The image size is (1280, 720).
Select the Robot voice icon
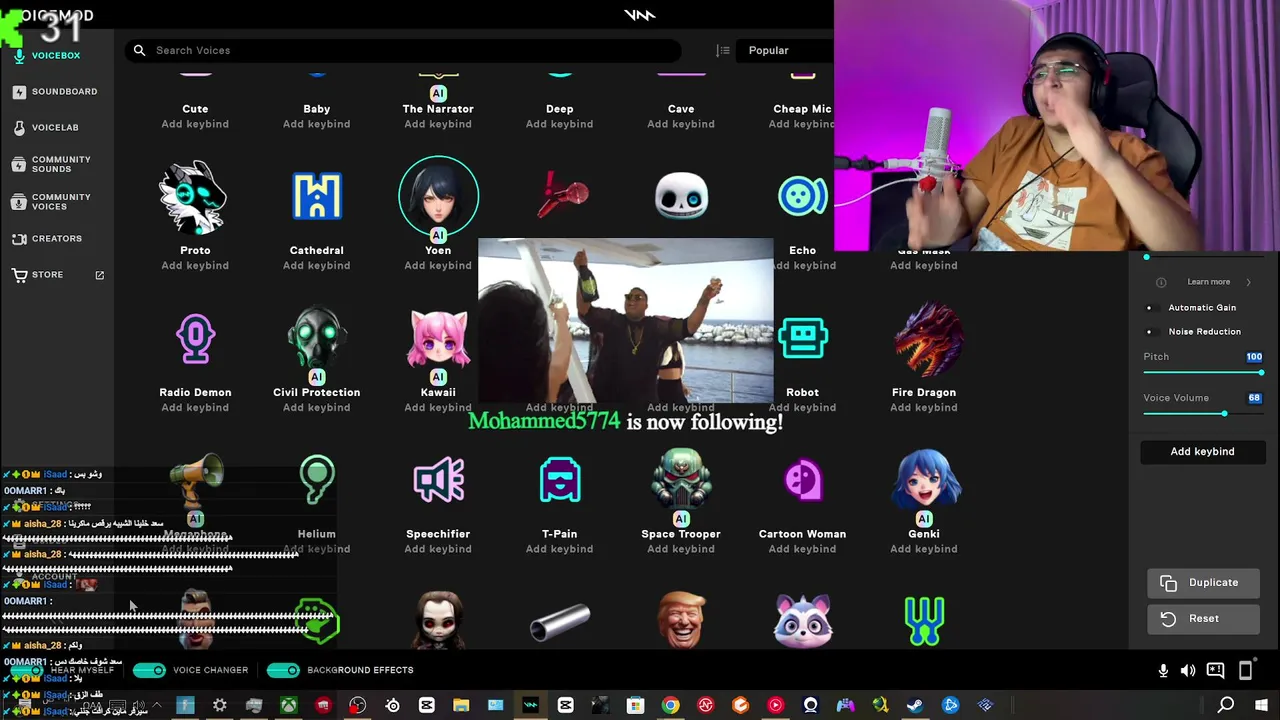802,338
